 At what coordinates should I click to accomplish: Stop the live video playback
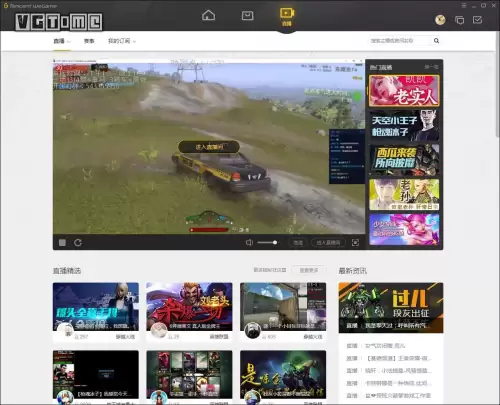[62, 242]
